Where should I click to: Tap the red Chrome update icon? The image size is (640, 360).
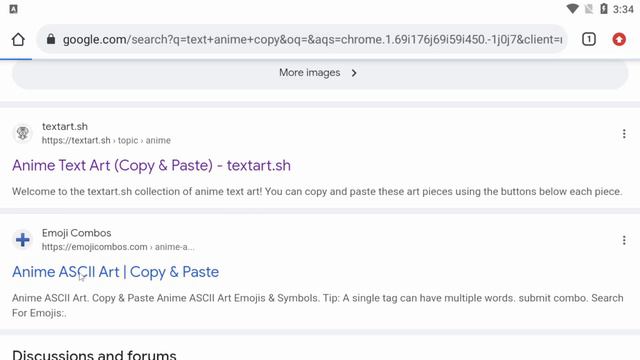(619, 39)
